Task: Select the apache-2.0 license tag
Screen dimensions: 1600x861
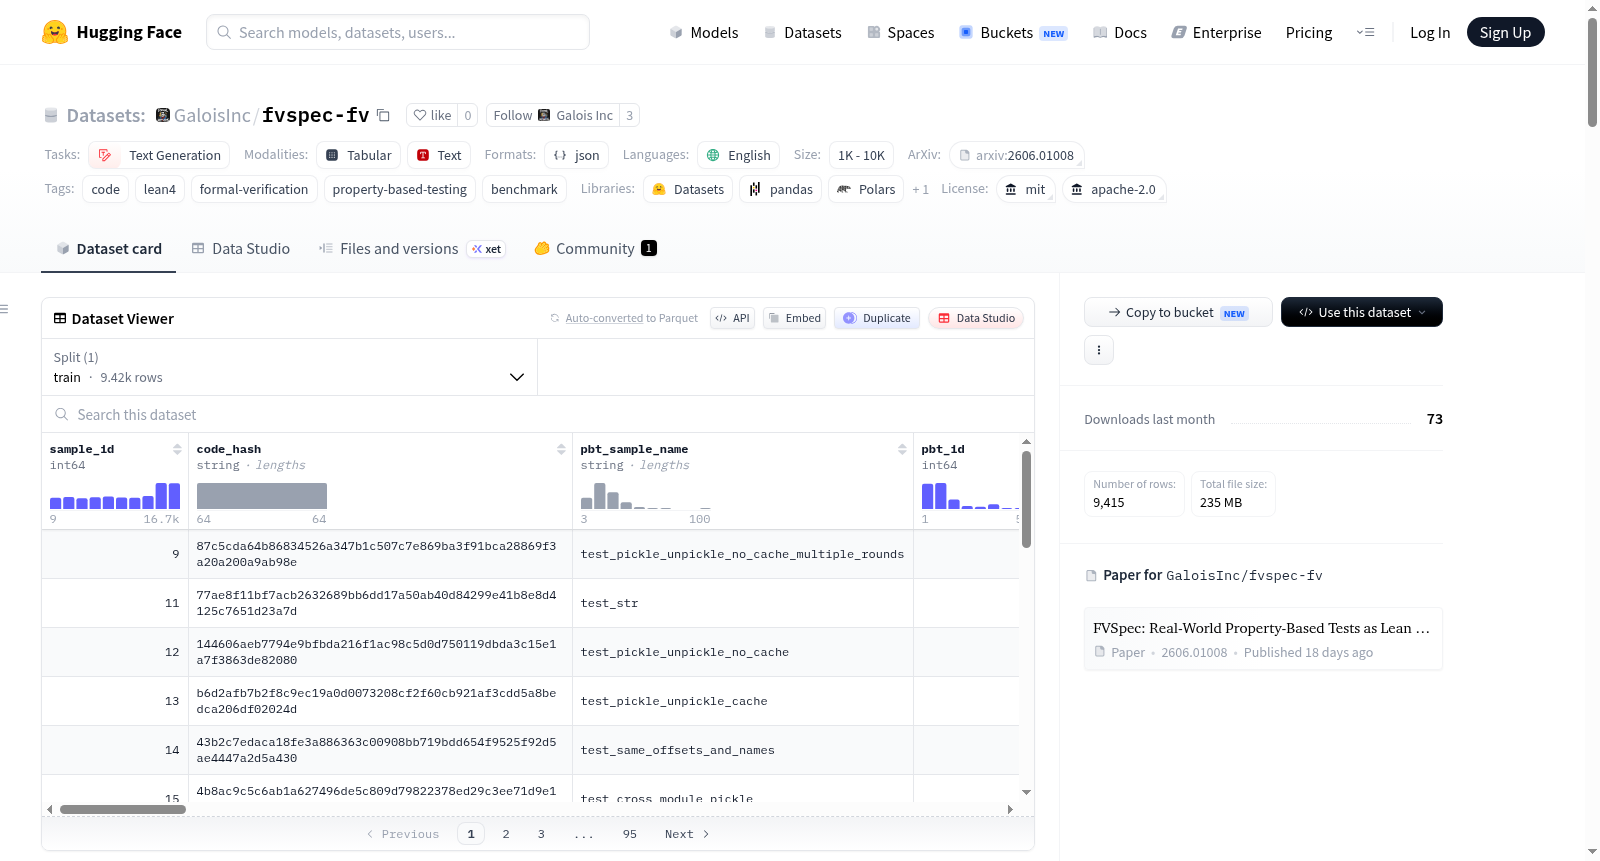Action: point(1113,189)
